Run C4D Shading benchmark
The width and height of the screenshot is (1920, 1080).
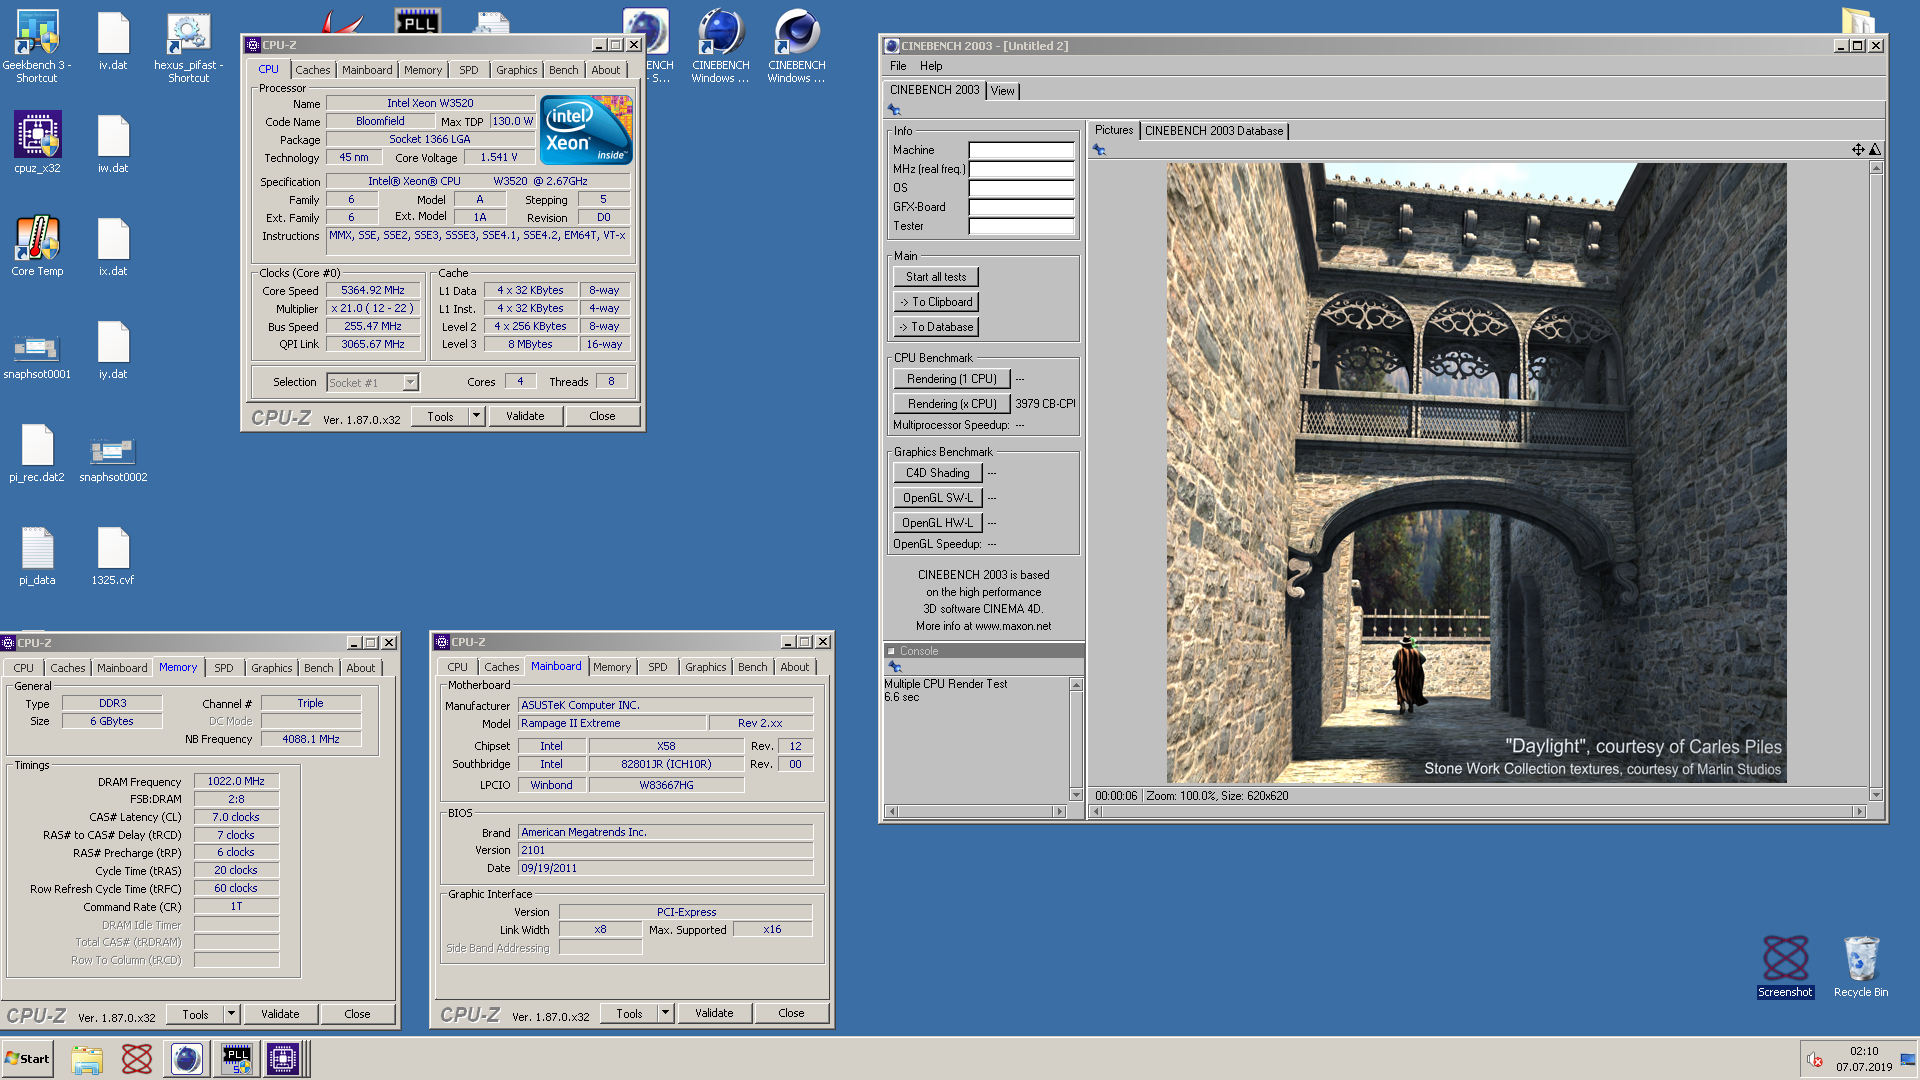tap(938, 473)
